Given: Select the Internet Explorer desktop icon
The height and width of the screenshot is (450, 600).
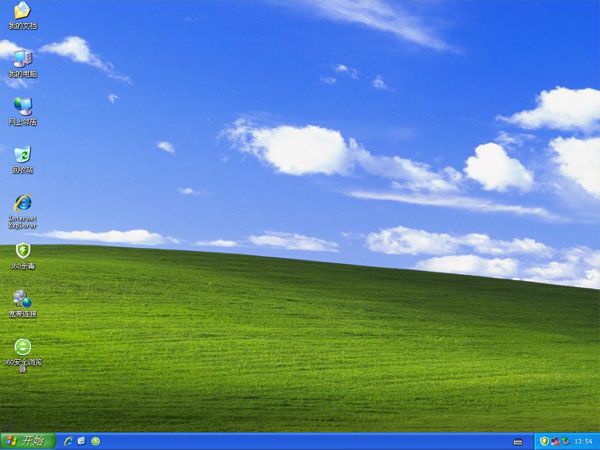Looking at the screenshot, I should click(x=23, y=211).
